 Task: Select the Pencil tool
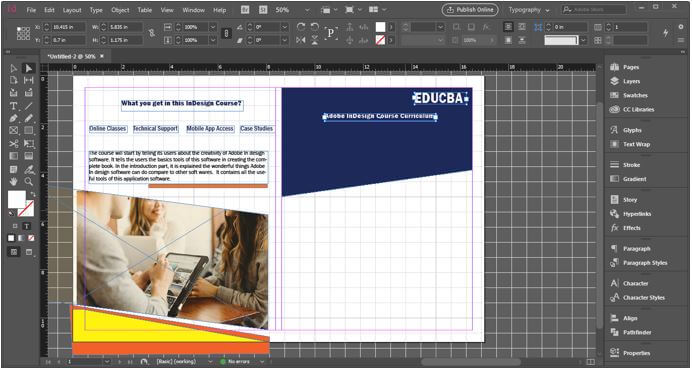(x=29, y=118)
